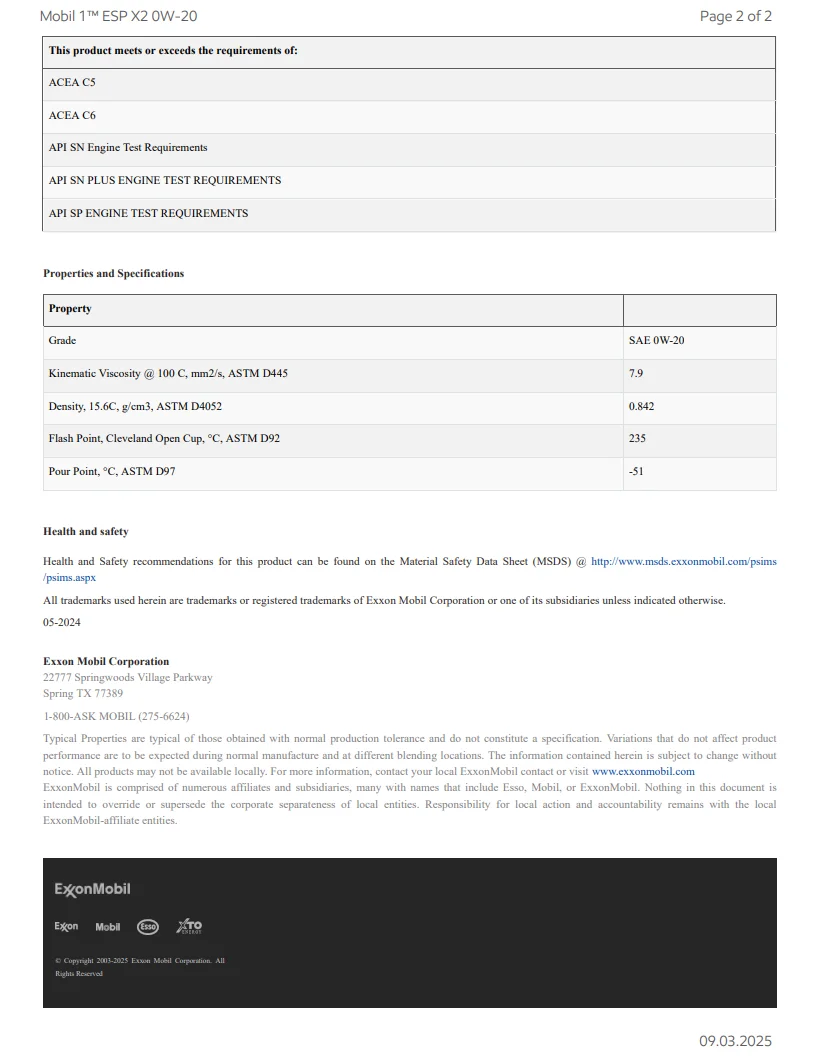Open the MSDS exxonmobil.com psims link
The height and width of the screenshot is (1060, 820).
(x=683, y=561)
